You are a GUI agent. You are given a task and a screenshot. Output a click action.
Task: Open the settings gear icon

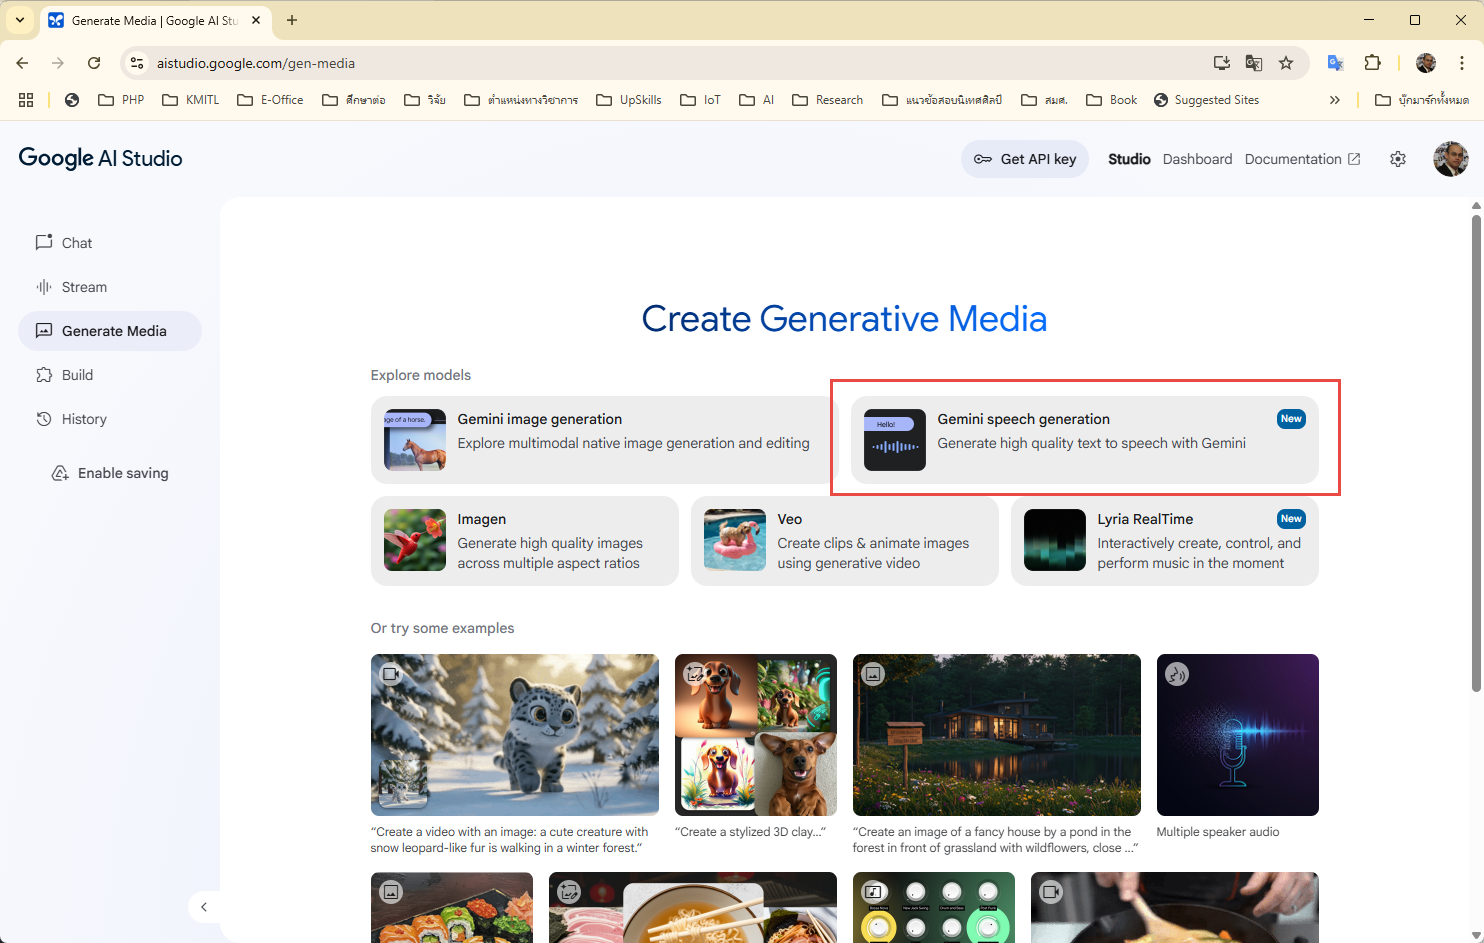click(x=1398, y=159)
